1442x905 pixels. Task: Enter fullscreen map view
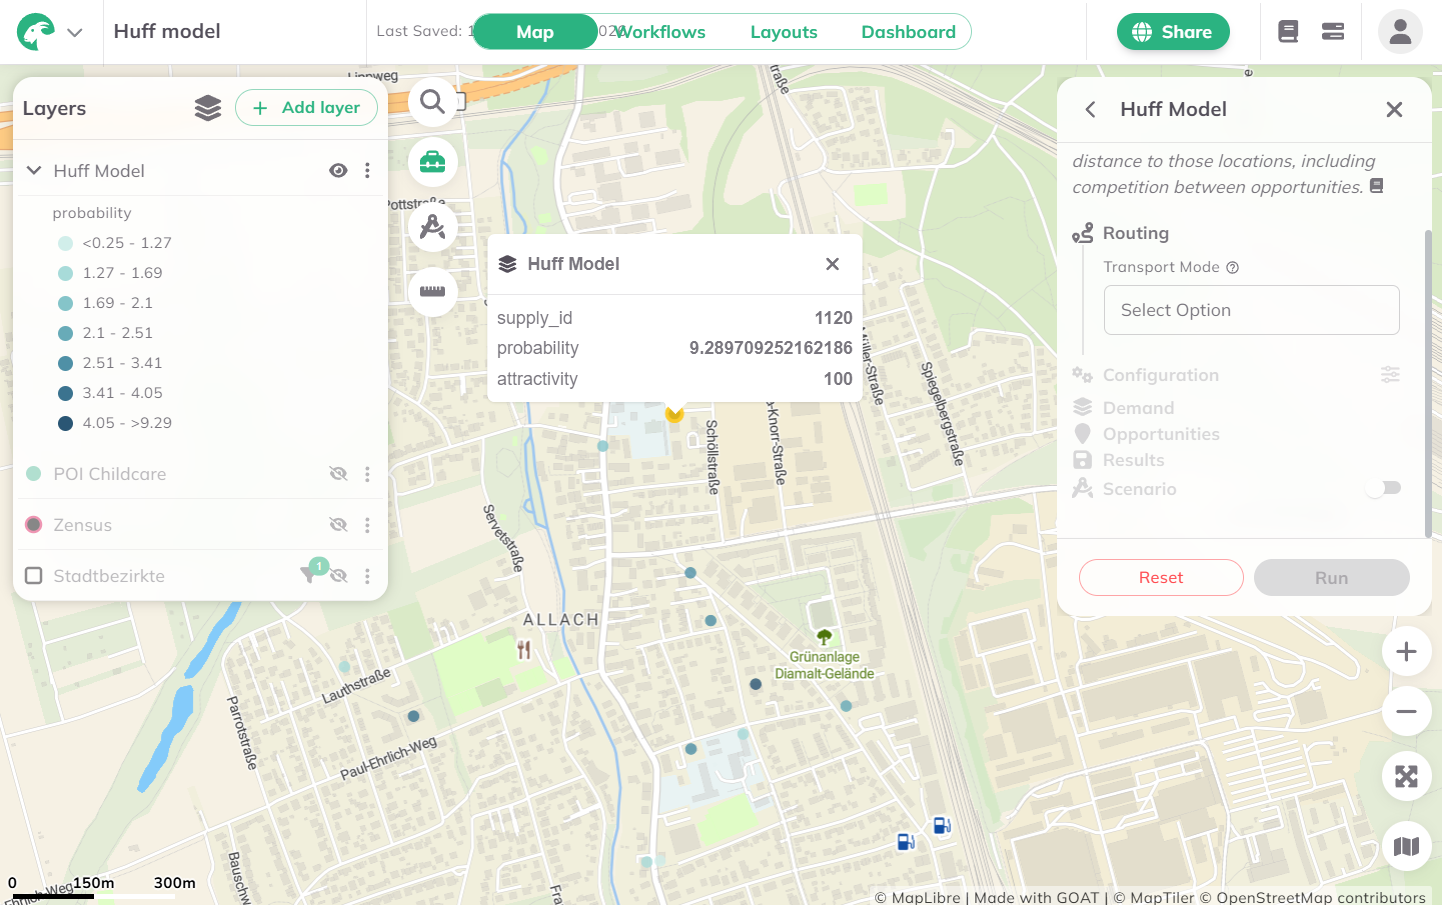click(1406, 776)
